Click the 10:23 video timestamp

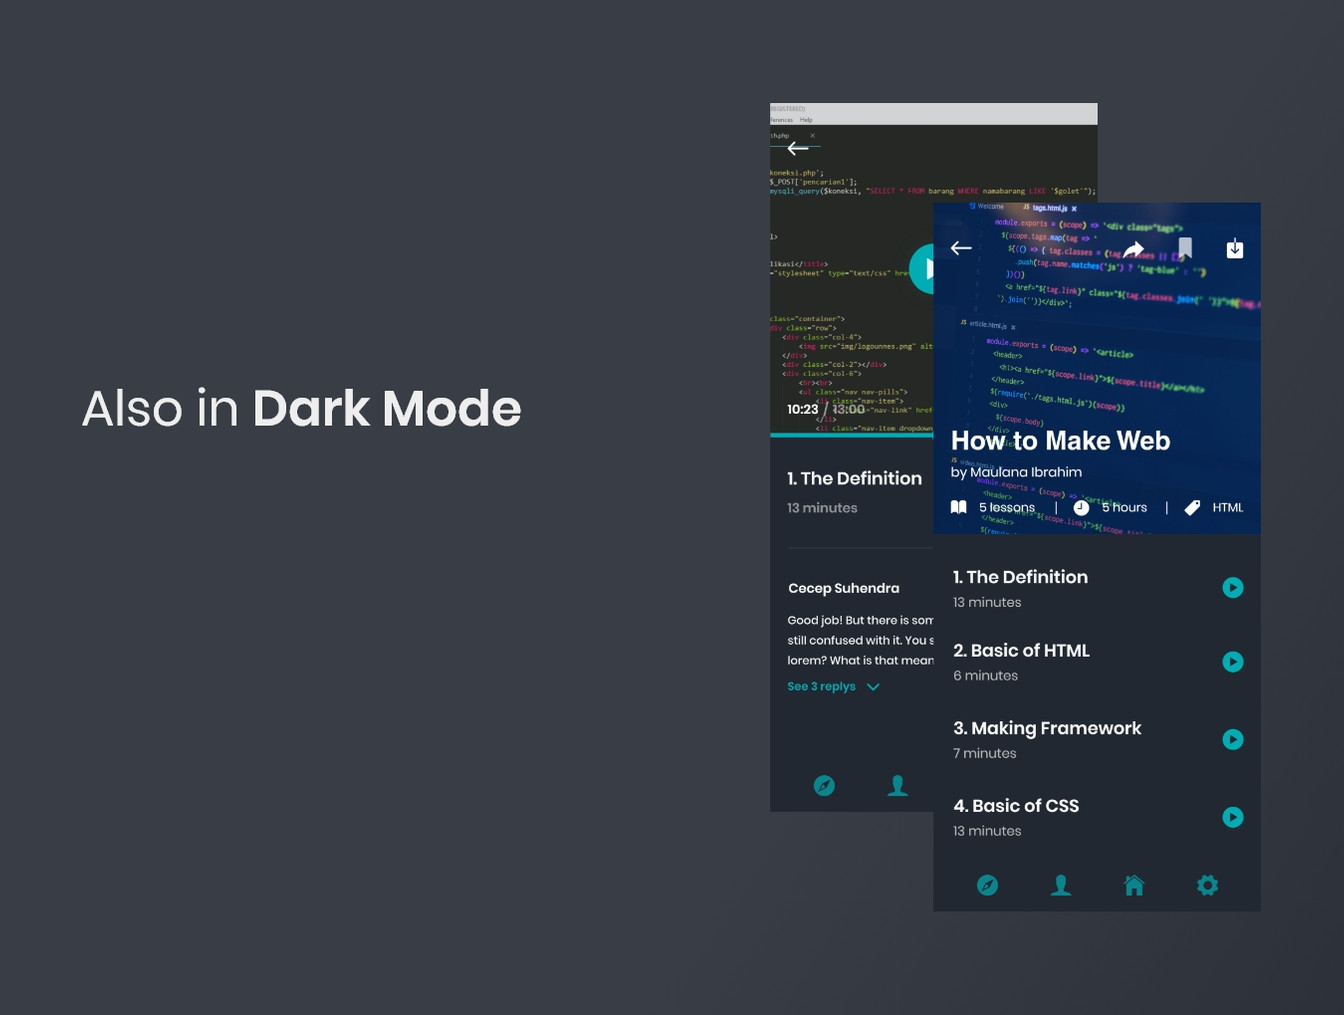[x=802, y=409]
